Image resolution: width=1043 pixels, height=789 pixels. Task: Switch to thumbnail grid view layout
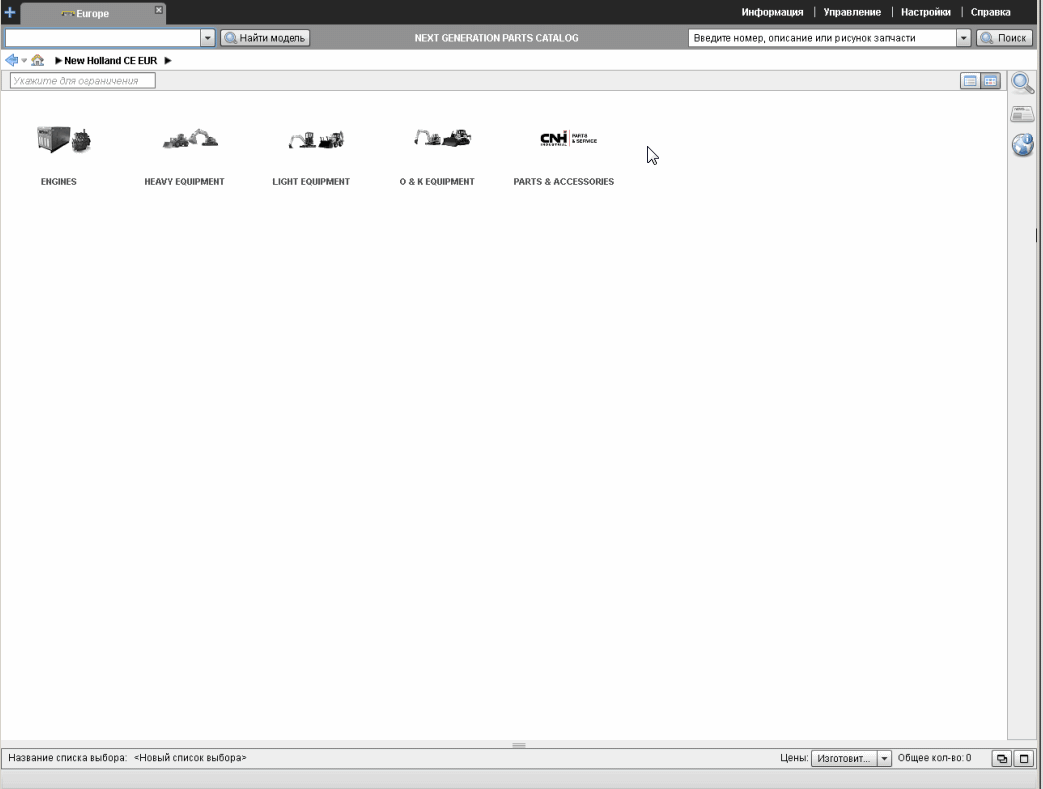[x=990, y=81]
